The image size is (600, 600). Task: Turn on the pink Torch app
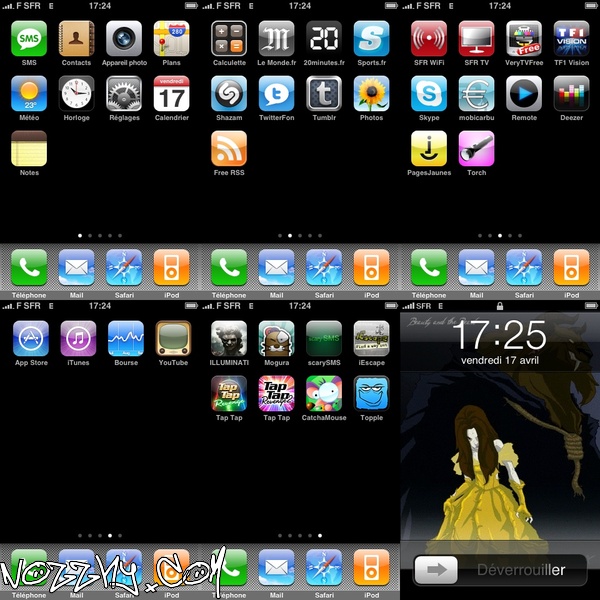(x=476, y=149)
